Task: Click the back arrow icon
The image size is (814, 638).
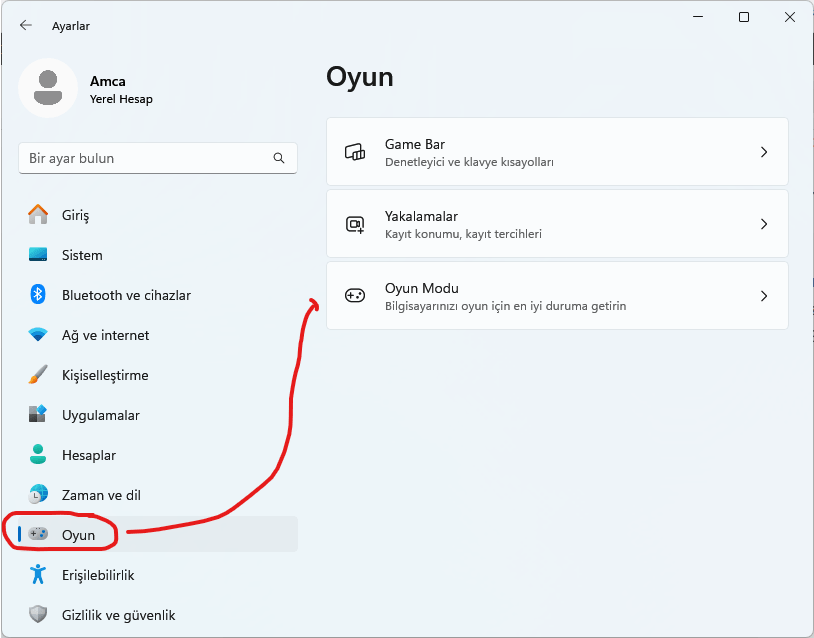Action: pos(25,25)
